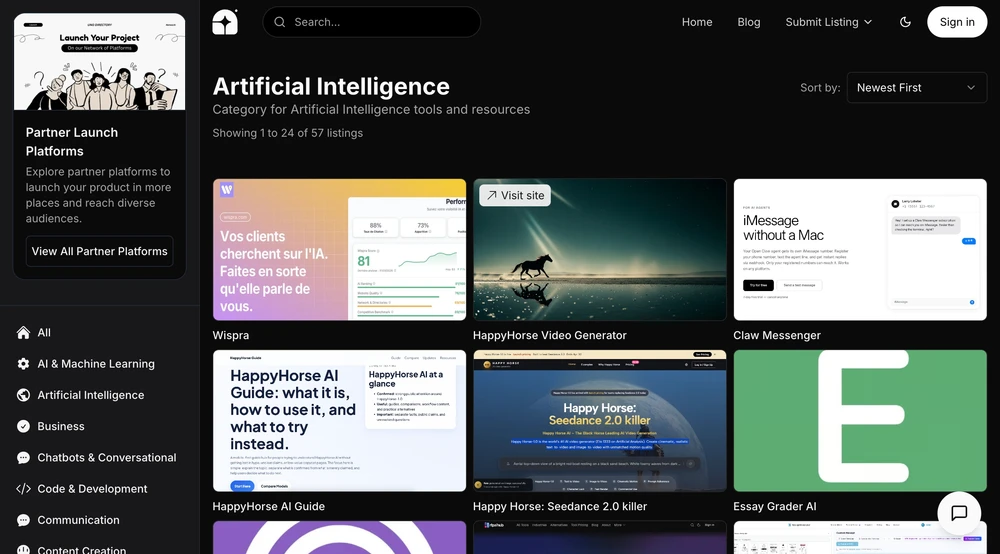Screen dimensions: 1000x554
Task: Click View All Partner Platforms button
Action: coord(99,251)
